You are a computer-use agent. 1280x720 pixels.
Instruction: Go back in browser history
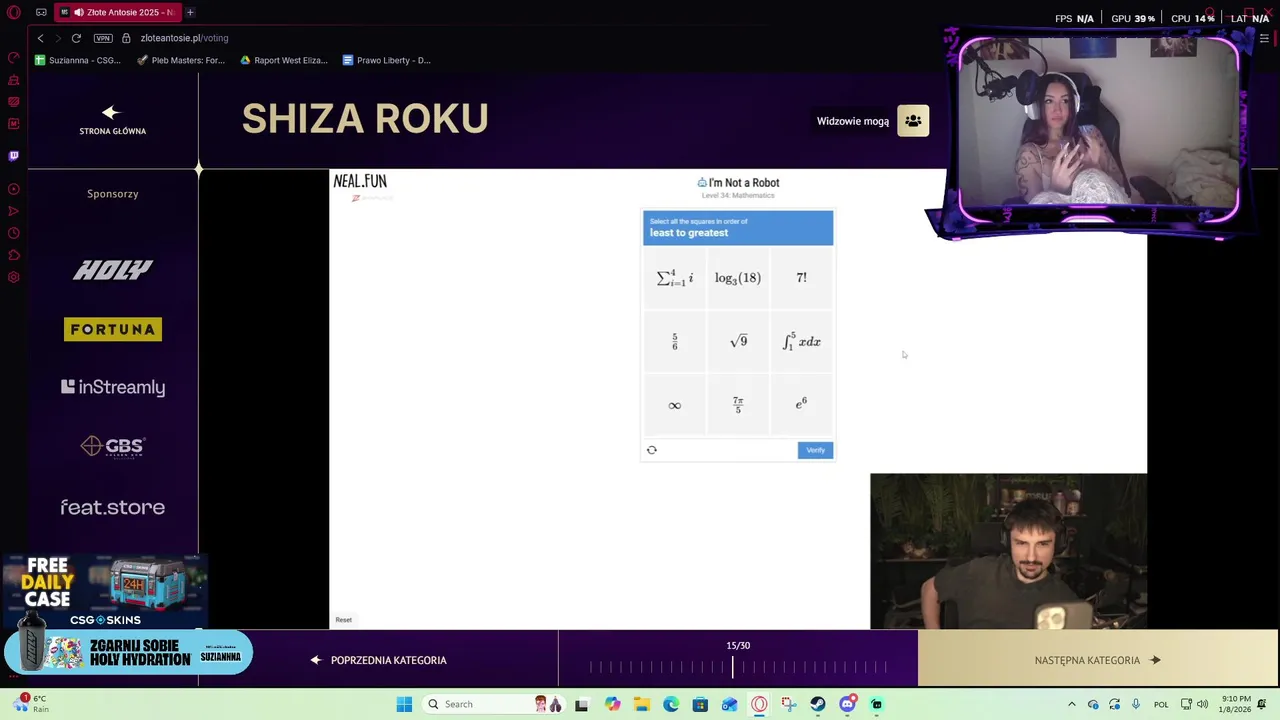click(40, 38)
